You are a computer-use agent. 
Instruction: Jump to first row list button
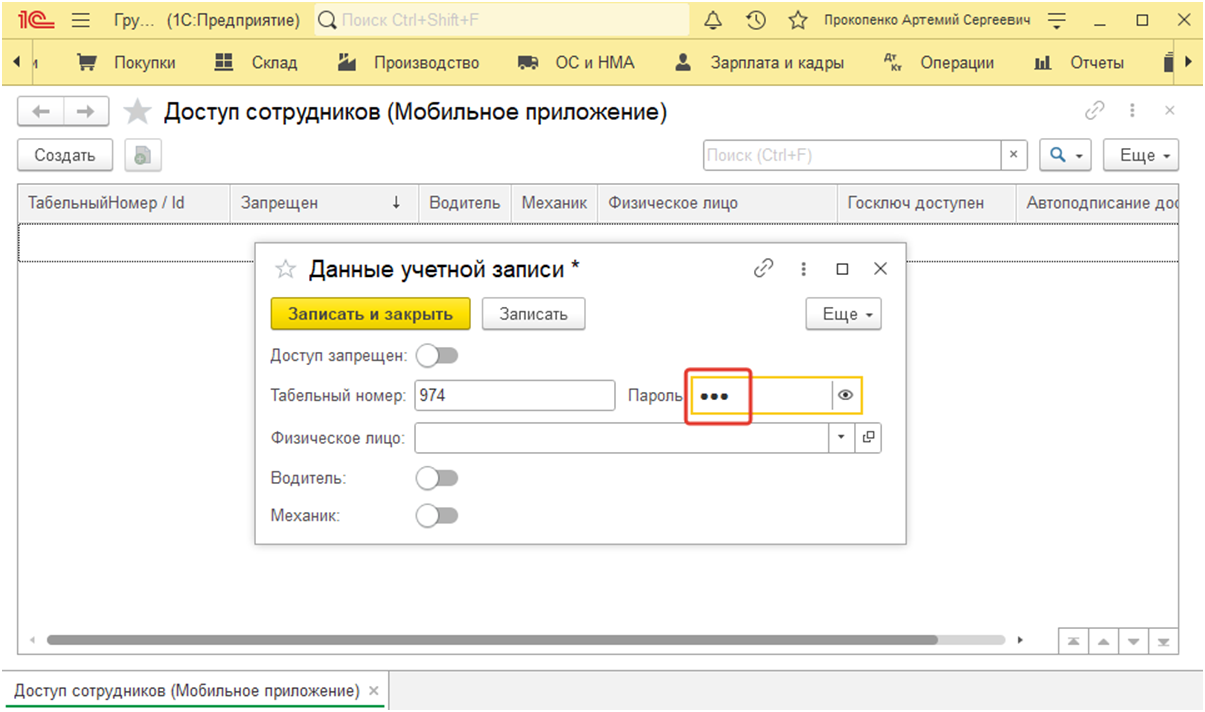(1072, 641)
